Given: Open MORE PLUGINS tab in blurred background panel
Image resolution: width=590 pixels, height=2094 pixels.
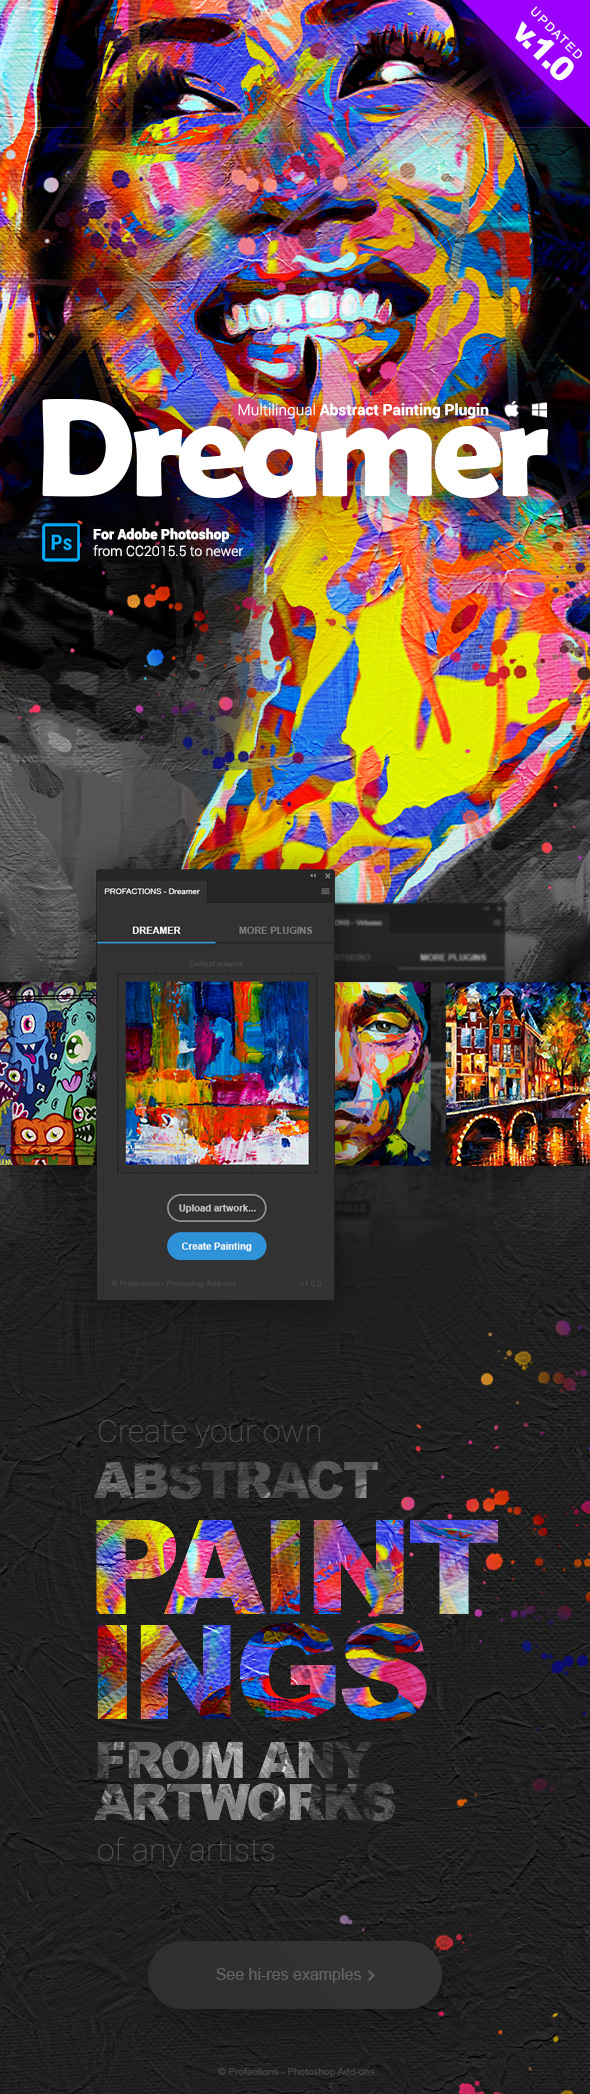Looking at the screenshot, I should (453, 957).
